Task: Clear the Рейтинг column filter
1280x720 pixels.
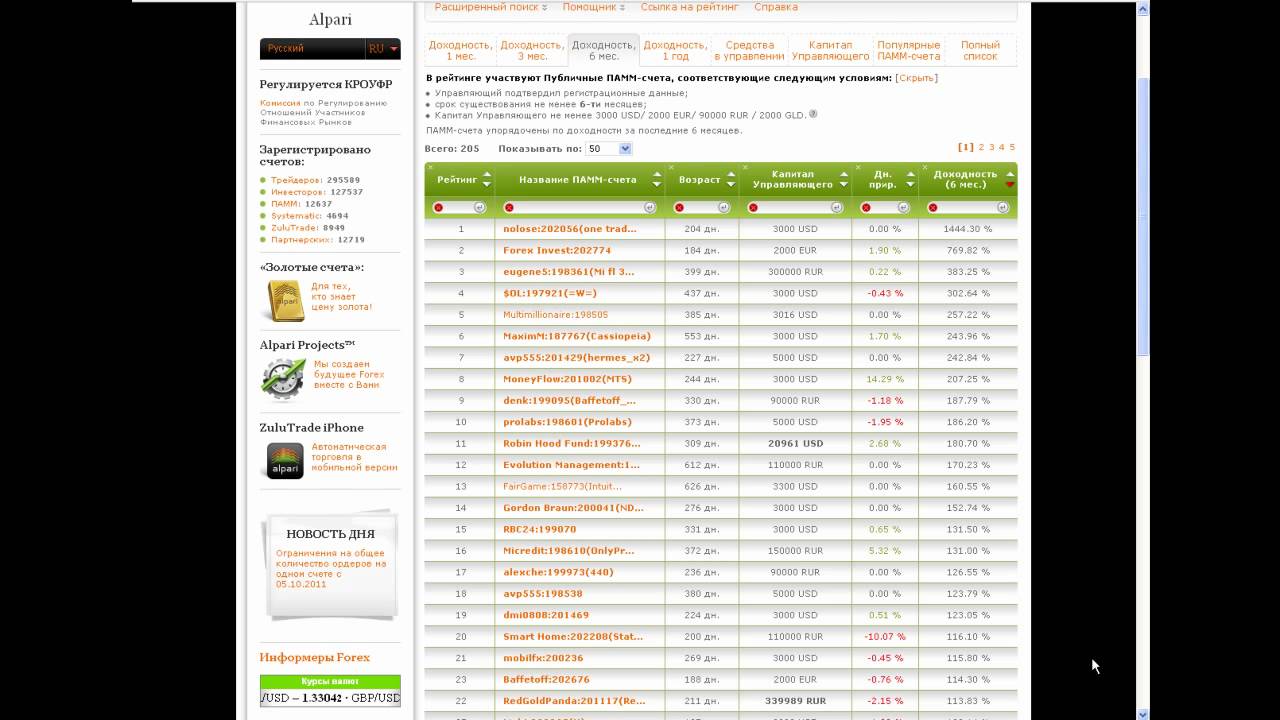Action: pos(438,208)
